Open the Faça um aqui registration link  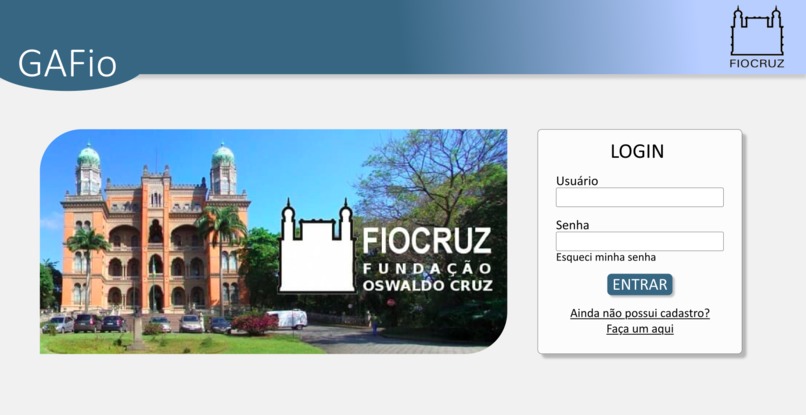639,329
